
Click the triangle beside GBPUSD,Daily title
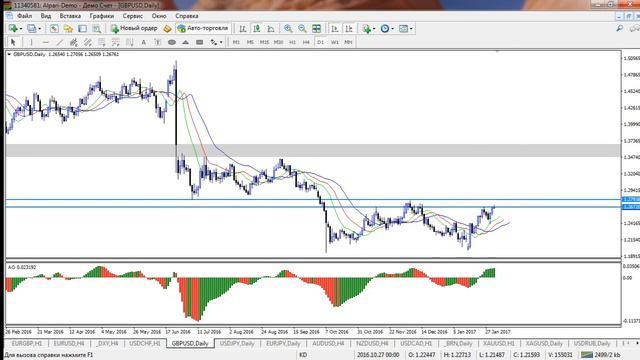[9, 54]
